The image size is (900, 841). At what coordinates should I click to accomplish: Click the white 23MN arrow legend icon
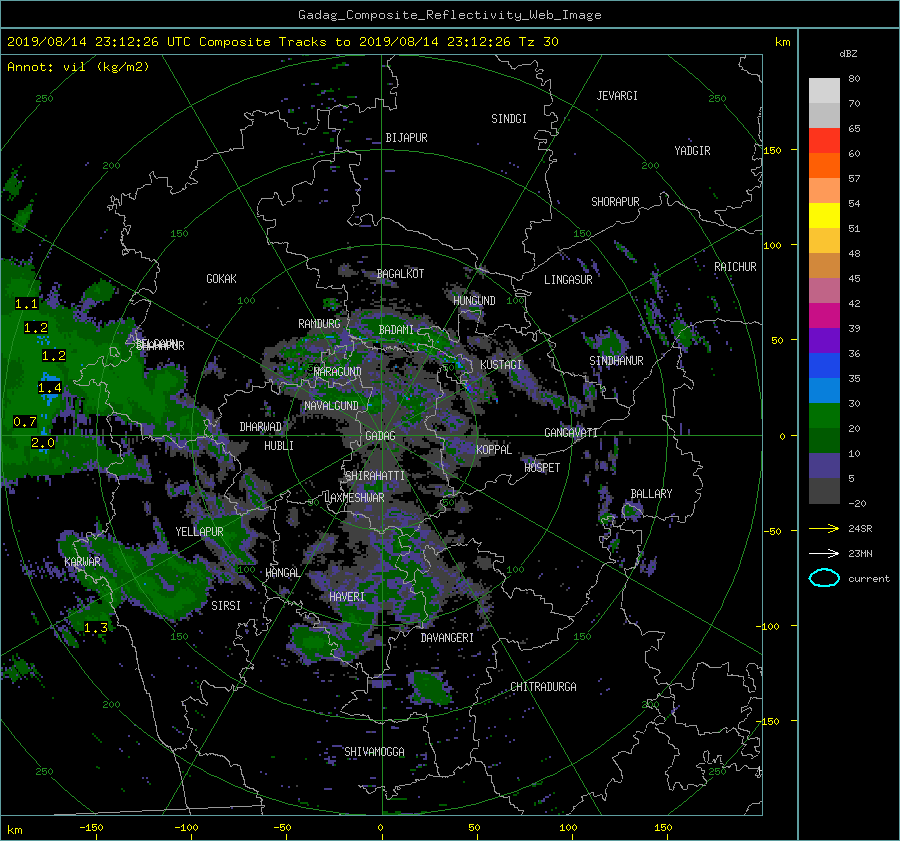[x=824, y=553]
